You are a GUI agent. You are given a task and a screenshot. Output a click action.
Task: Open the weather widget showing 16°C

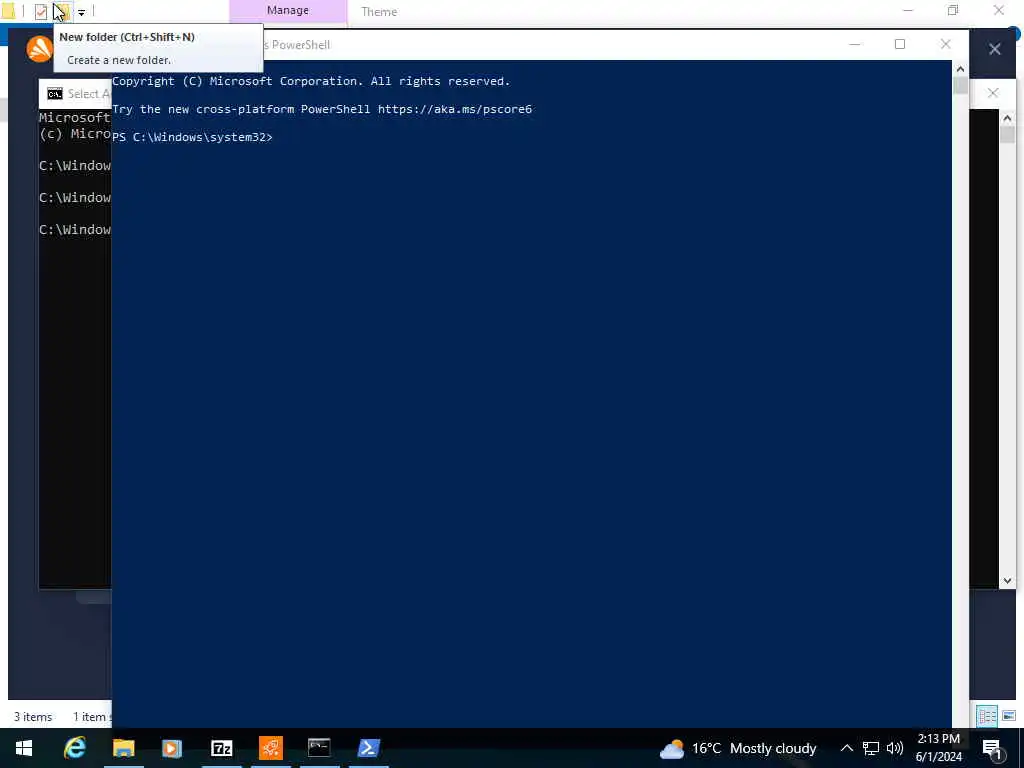point(738,748)
